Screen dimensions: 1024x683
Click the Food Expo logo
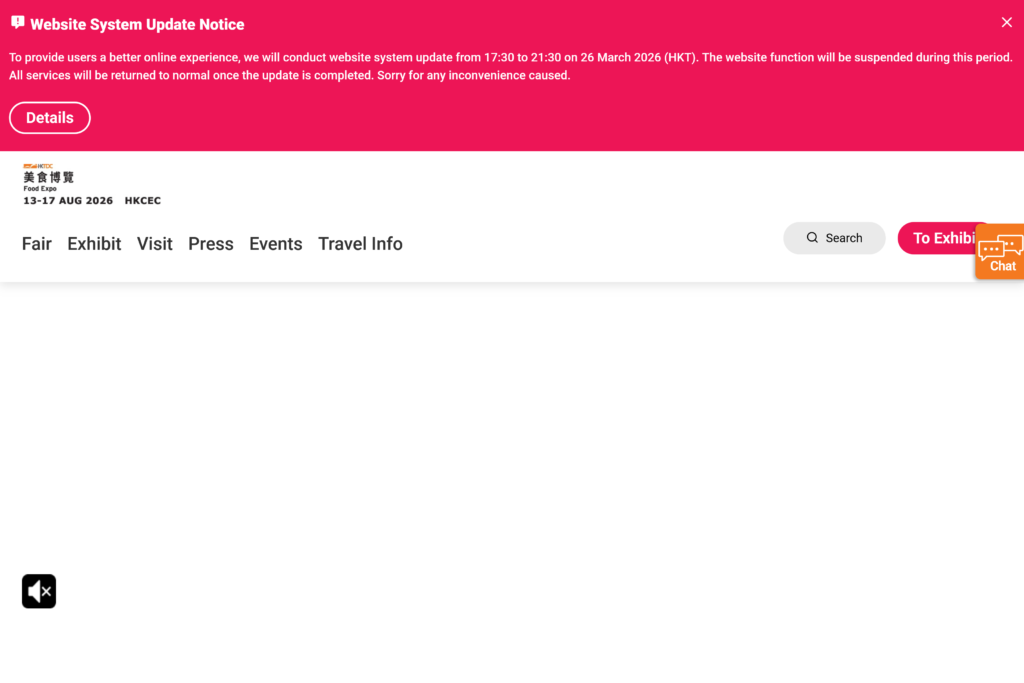(x=48, y=177)
